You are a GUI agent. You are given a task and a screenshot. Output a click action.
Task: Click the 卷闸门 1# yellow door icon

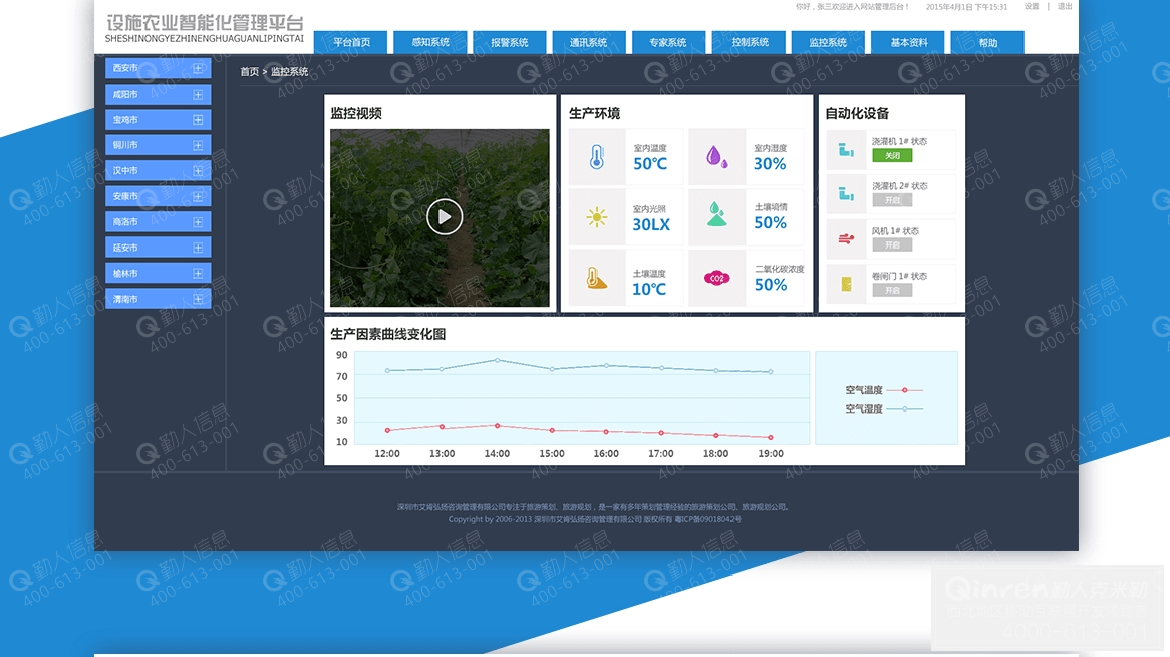846,284
